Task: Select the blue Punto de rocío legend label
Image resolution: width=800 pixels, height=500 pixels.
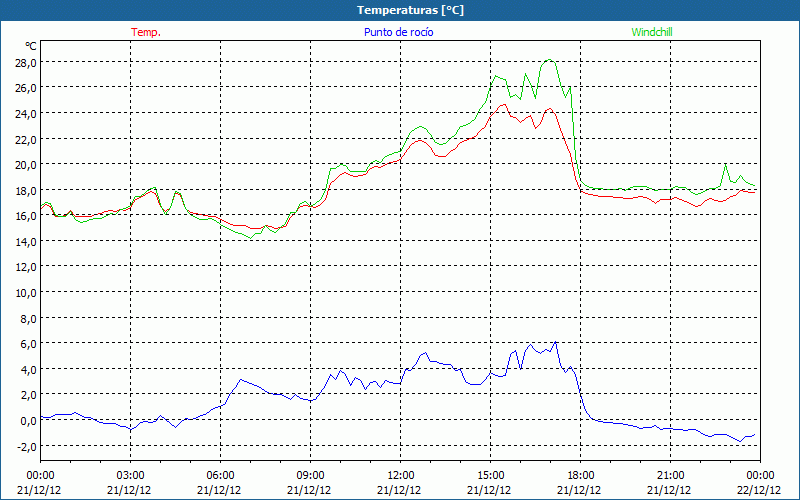Action: click(398, 32)
